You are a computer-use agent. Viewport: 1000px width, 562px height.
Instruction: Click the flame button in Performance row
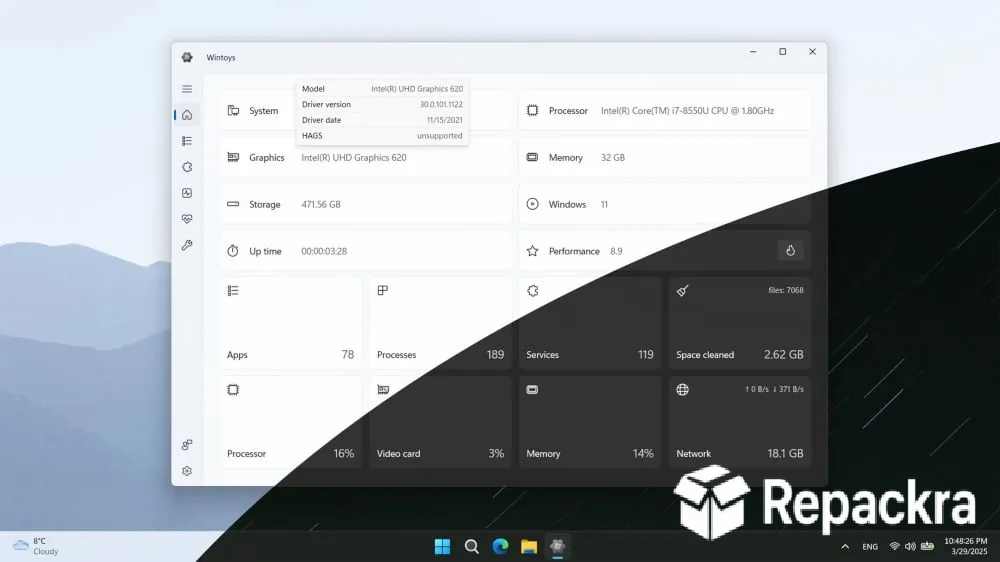790,251
